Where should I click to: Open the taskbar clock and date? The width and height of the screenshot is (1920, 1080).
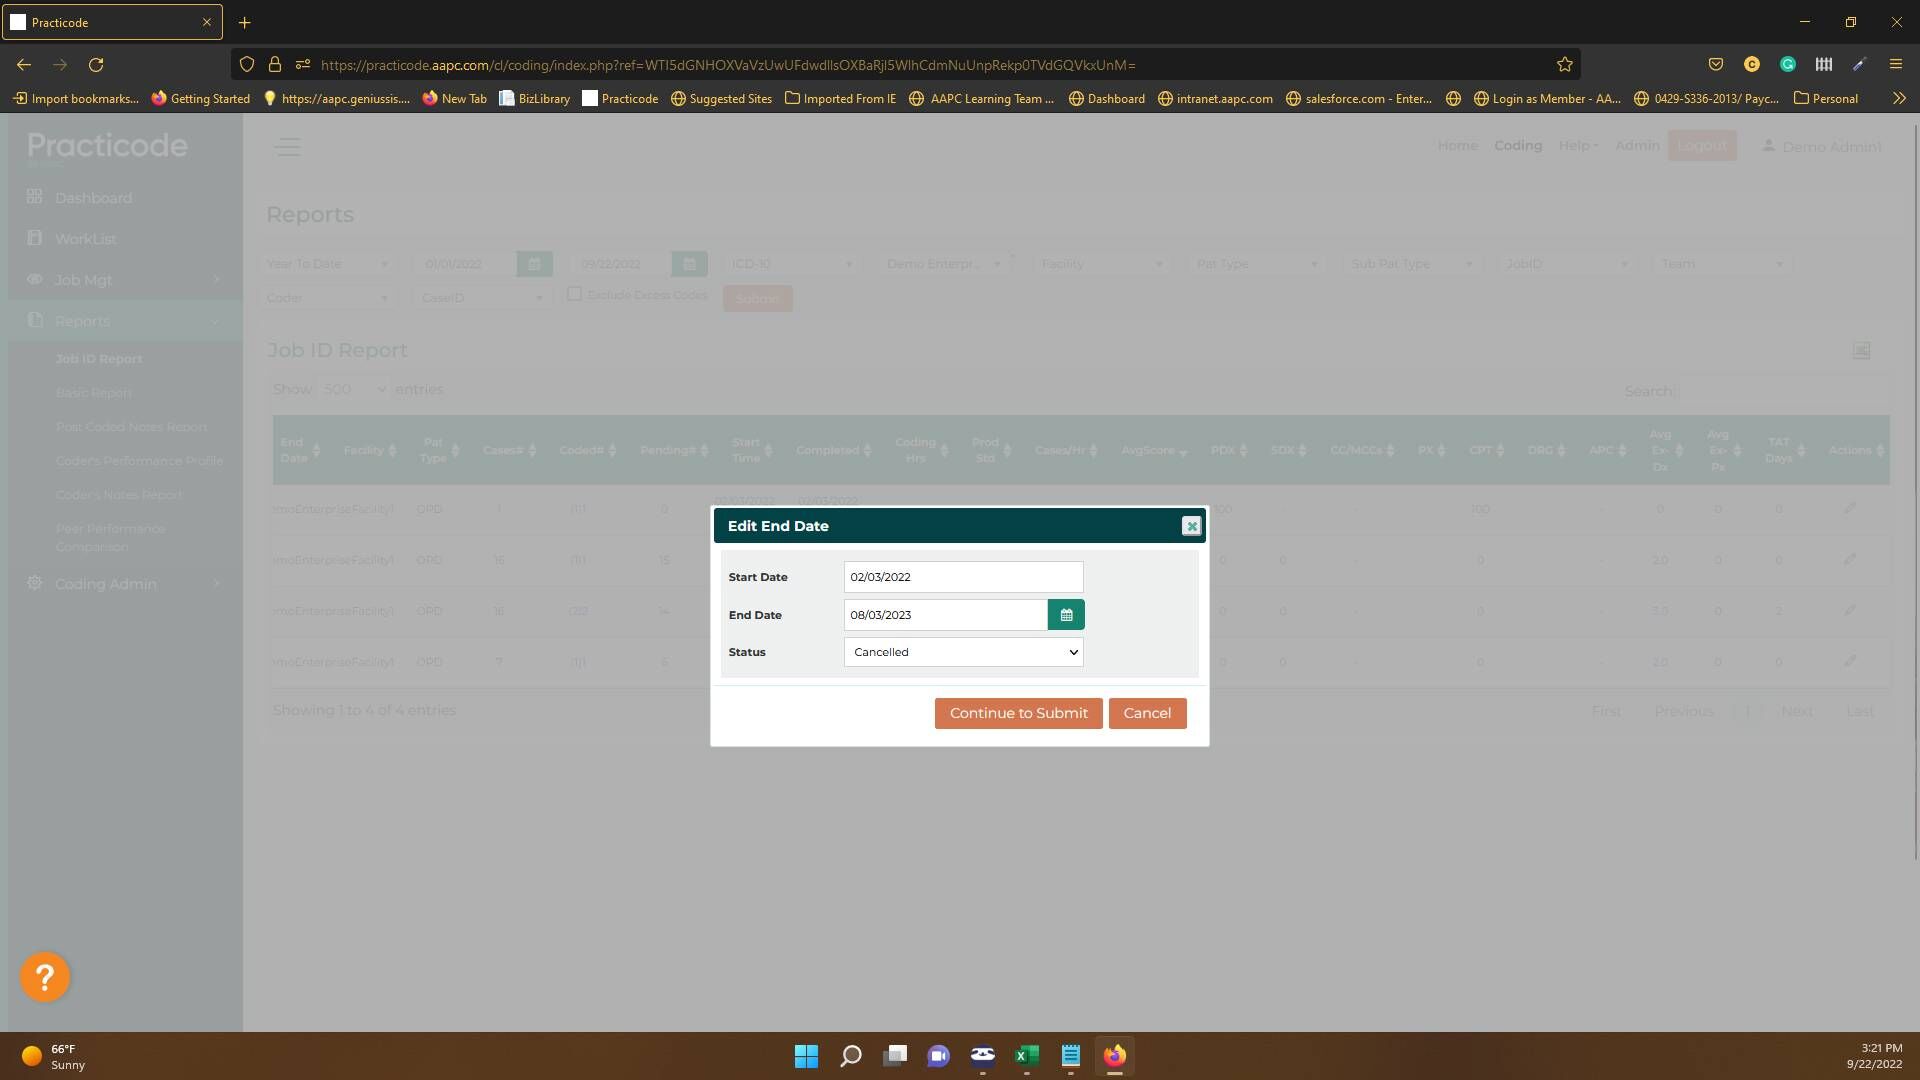click(1874, 1057)
